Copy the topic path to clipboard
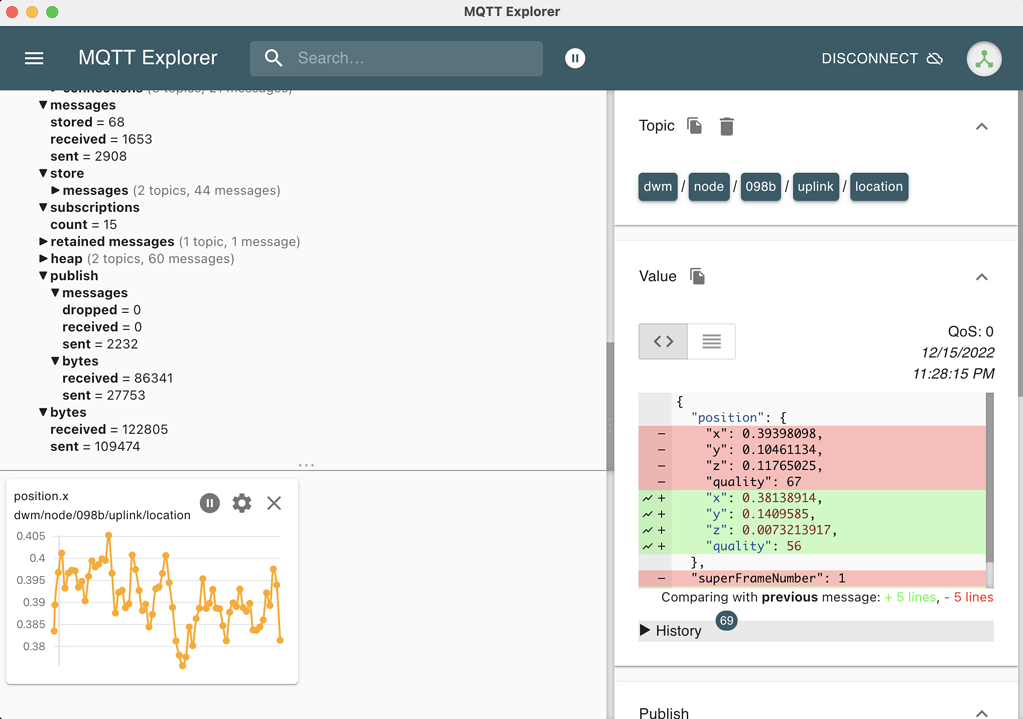The height and width of the screenshot is (719, 1023). coord(692,126)
